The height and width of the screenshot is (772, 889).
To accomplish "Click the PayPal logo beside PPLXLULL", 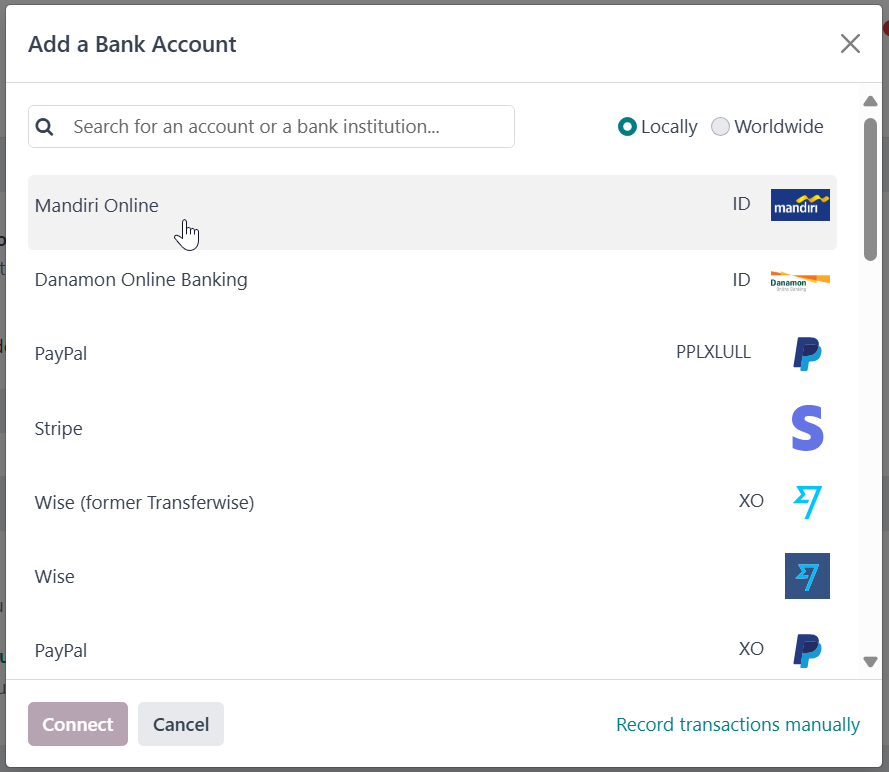I will [807, 354].
